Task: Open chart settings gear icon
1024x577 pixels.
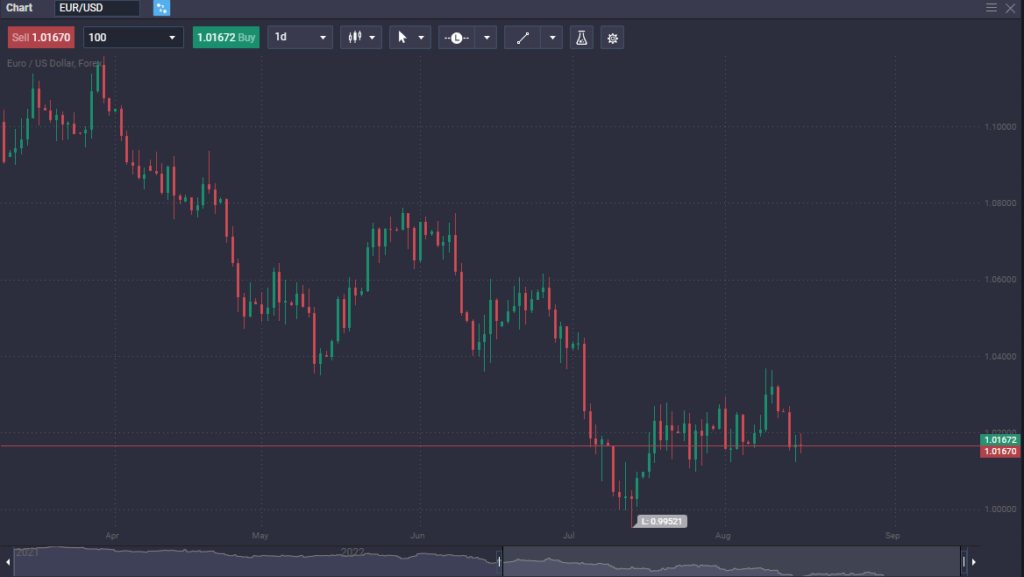Action: pyautogui.click(x=612, y=38)
